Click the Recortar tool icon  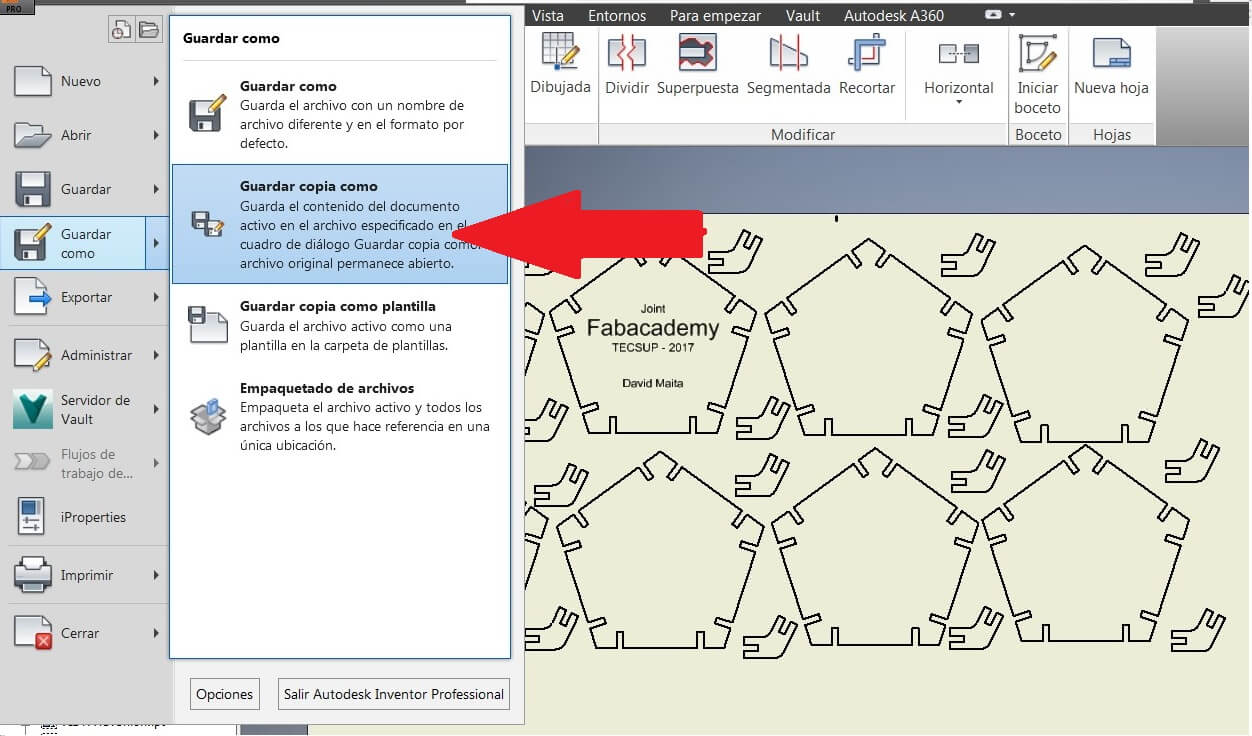pos(867,52)
